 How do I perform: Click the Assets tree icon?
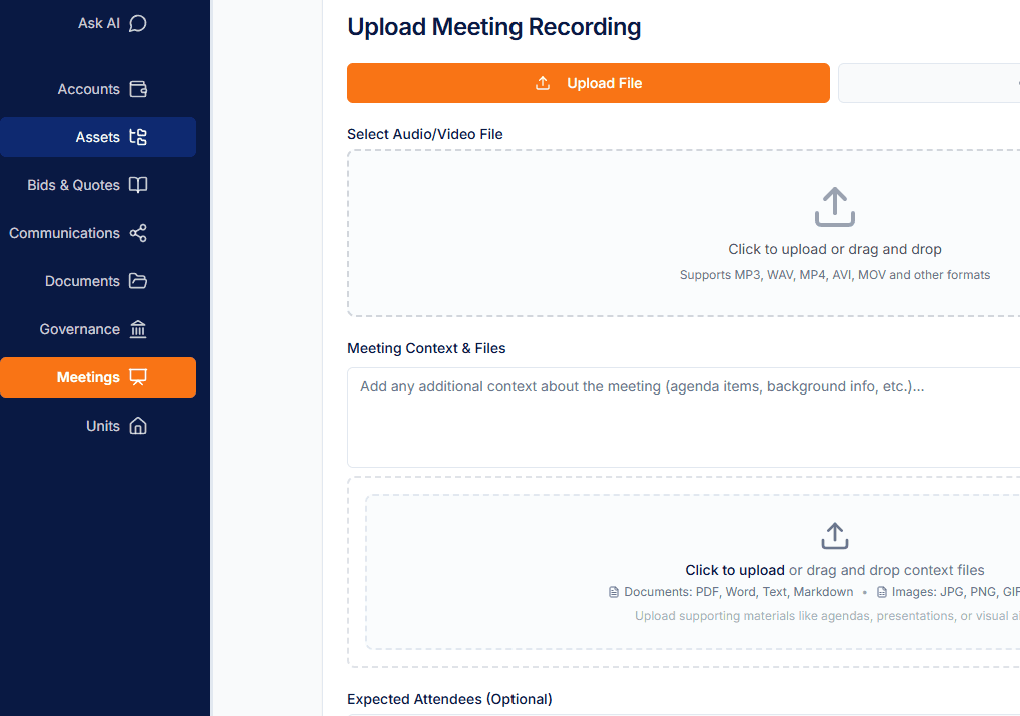tap(138, 137)
